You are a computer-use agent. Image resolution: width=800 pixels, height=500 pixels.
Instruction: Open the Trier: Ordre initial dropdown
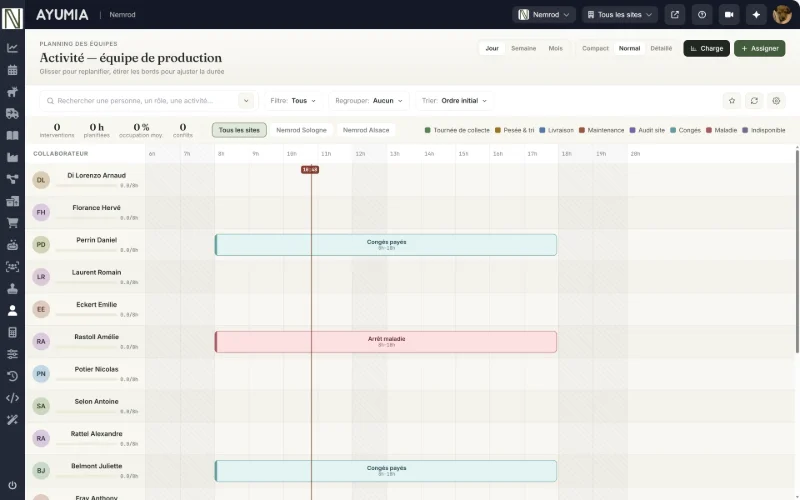(454, 101)
